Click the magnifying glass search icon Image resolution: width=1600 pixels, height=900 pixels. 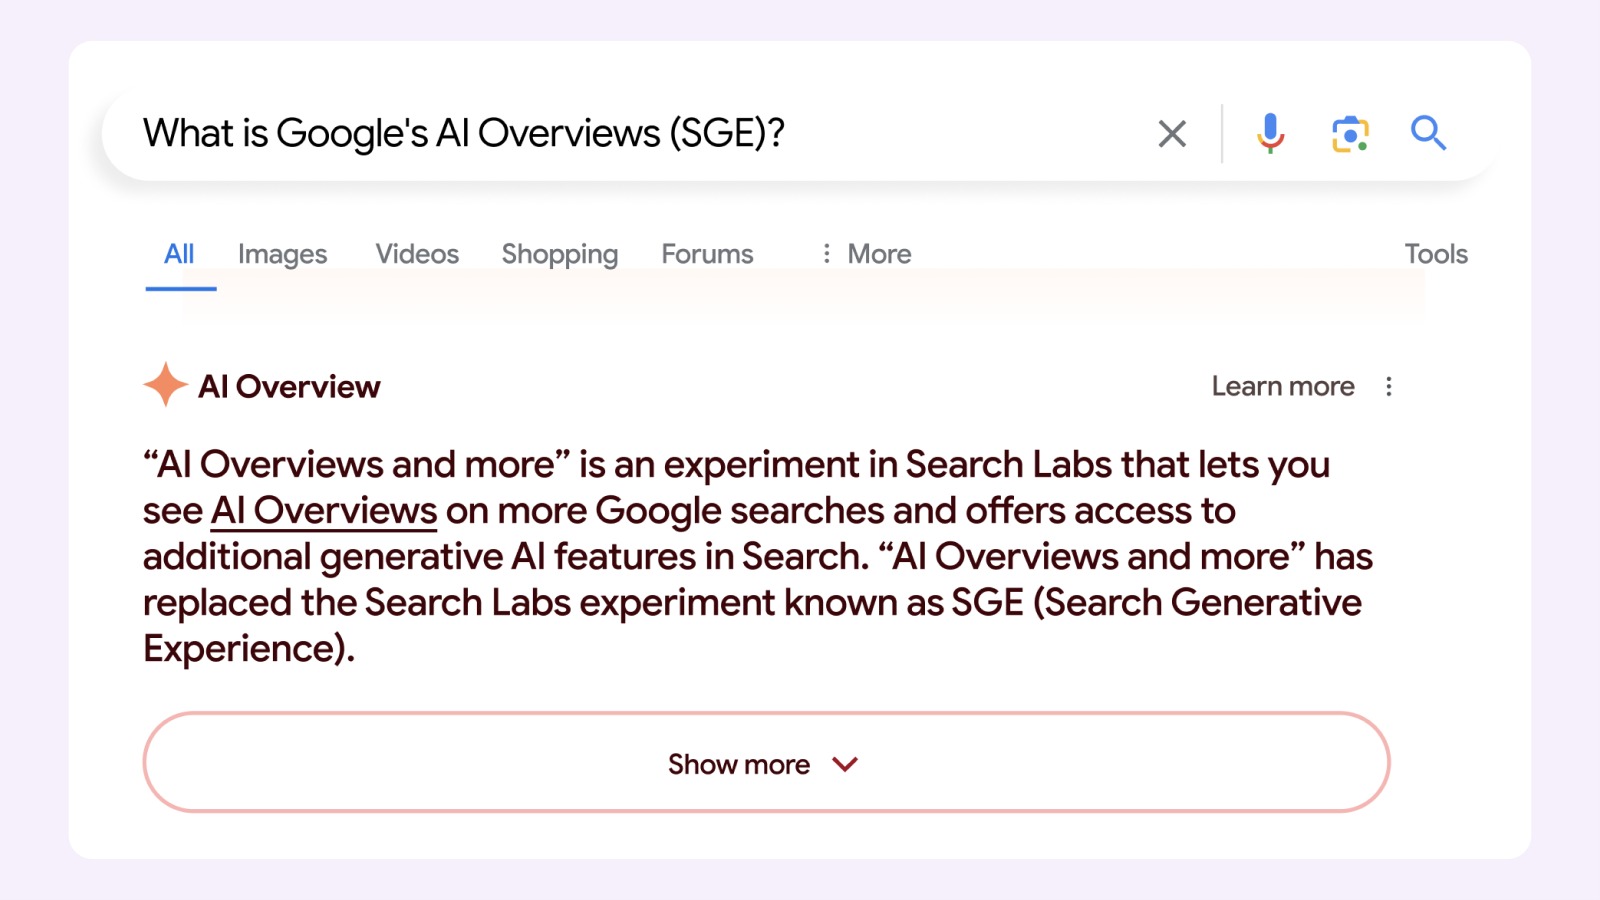1428,132
